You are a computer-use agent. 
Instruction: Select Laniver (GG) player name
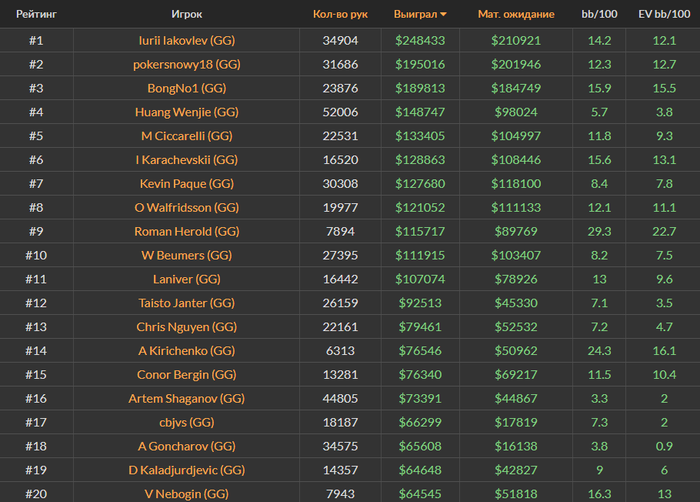click(x=187, y=279)
